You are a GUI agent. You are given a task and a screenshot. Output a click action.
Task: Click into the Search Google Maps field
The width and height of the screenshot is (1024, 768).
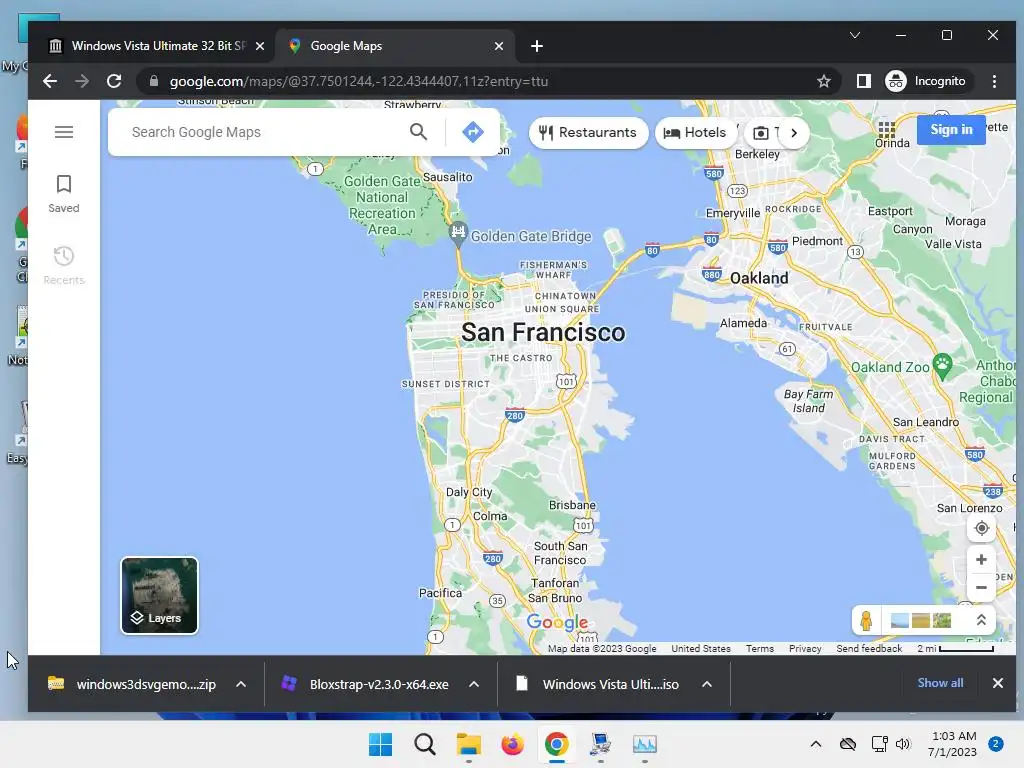[261, 132]
